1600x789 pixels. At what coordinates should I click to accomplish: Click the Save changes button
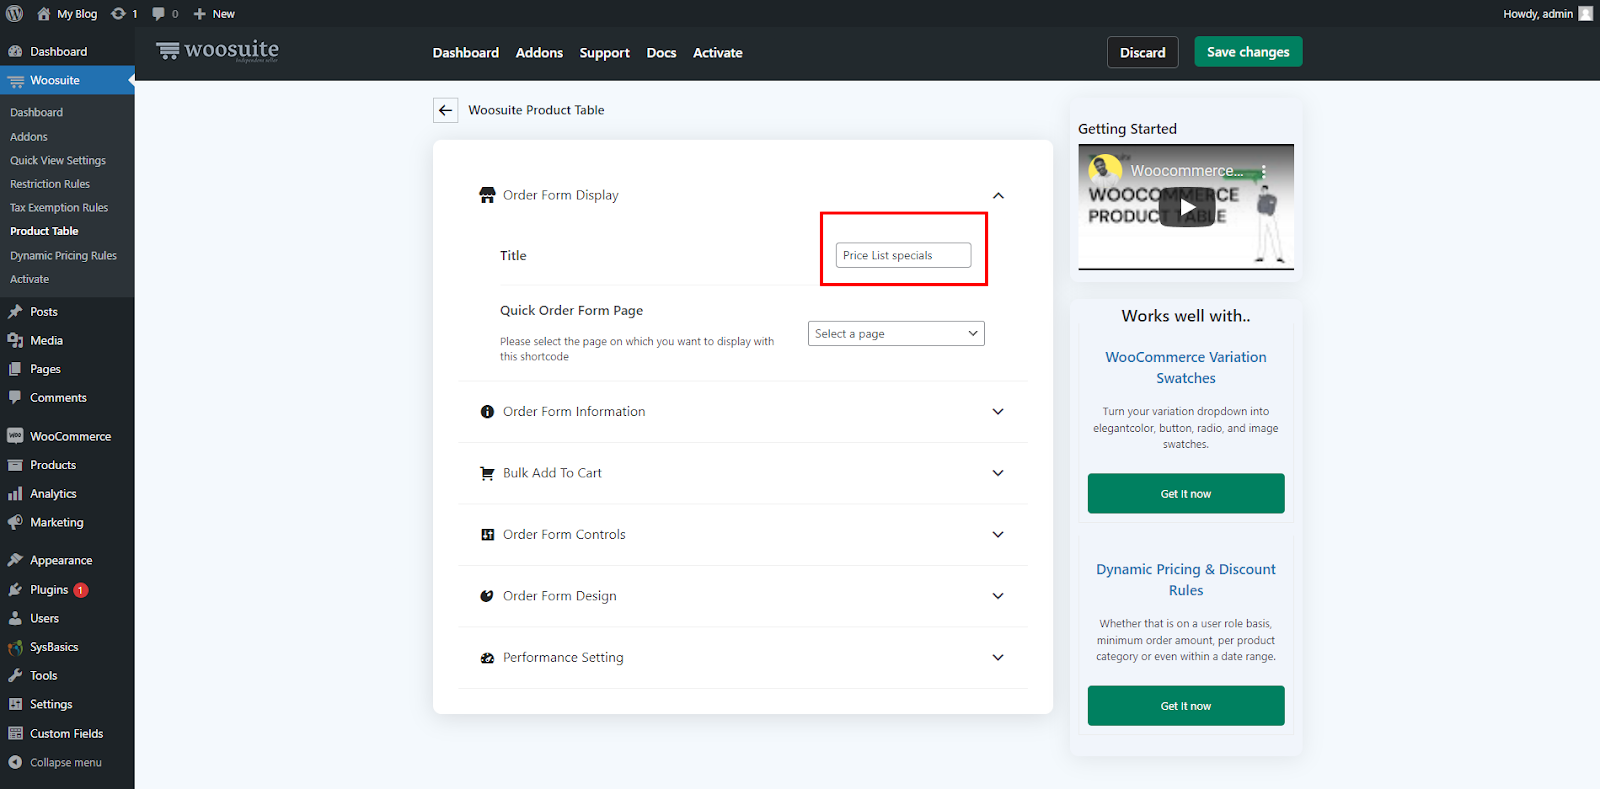(1248, 52)
